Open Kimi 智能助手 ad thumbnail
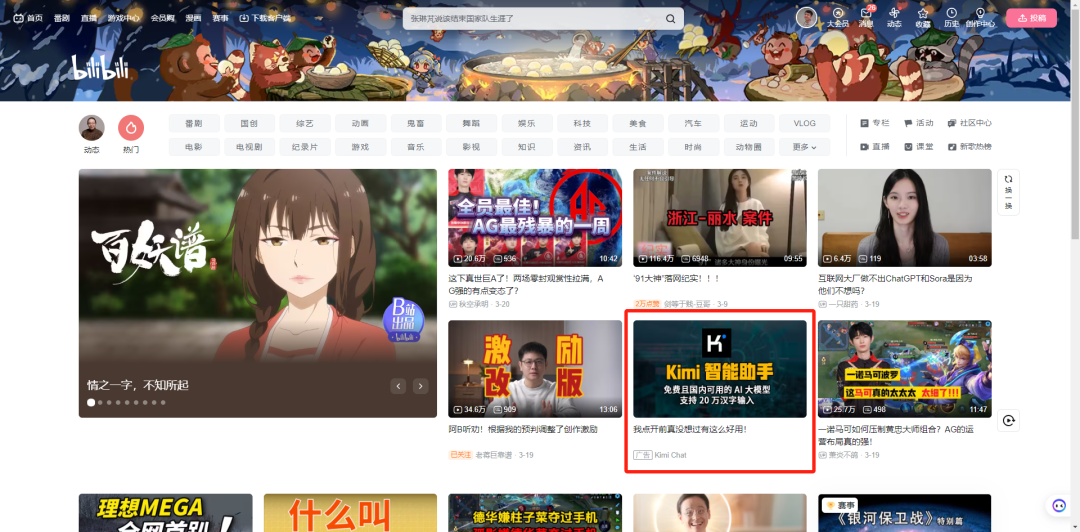 click(x=720, y=369)
